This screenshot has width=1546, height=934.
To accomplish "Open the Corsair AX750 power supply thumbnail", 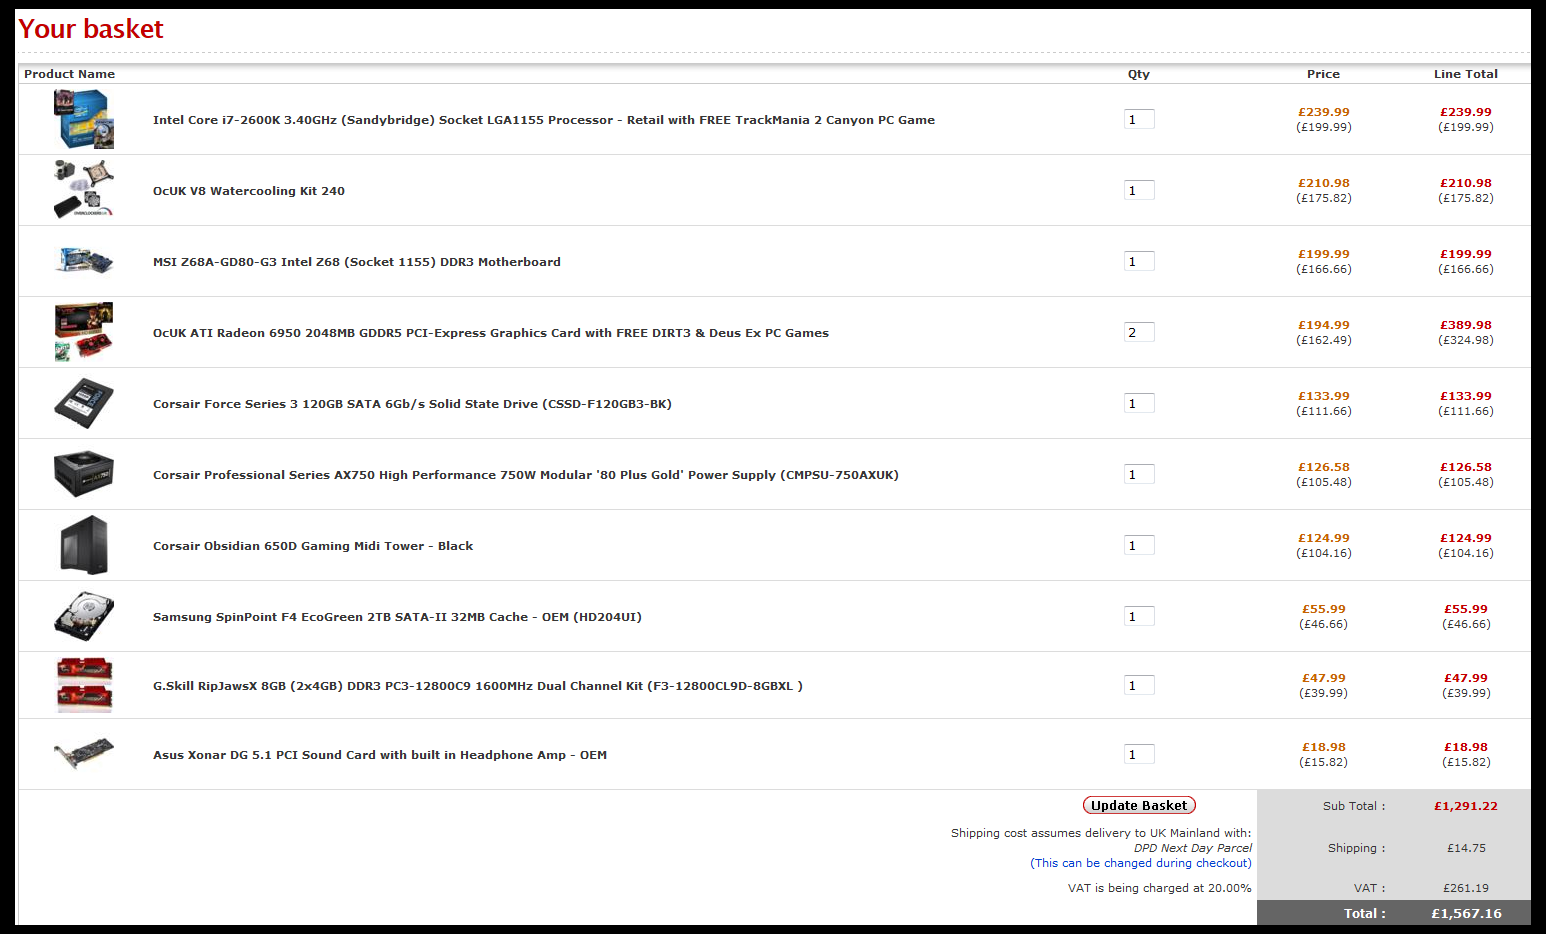I will pos(84,474).
